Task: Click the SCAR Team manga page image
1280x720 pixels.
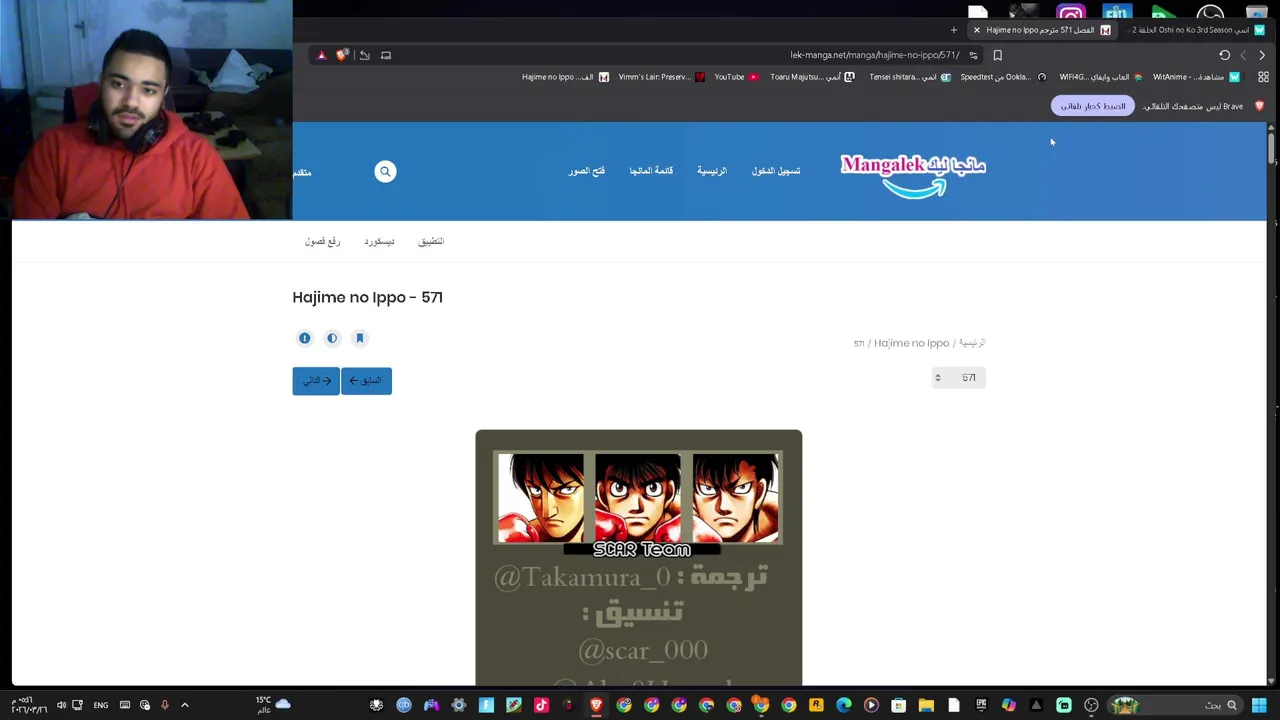Action: click(x=638, y=557)
